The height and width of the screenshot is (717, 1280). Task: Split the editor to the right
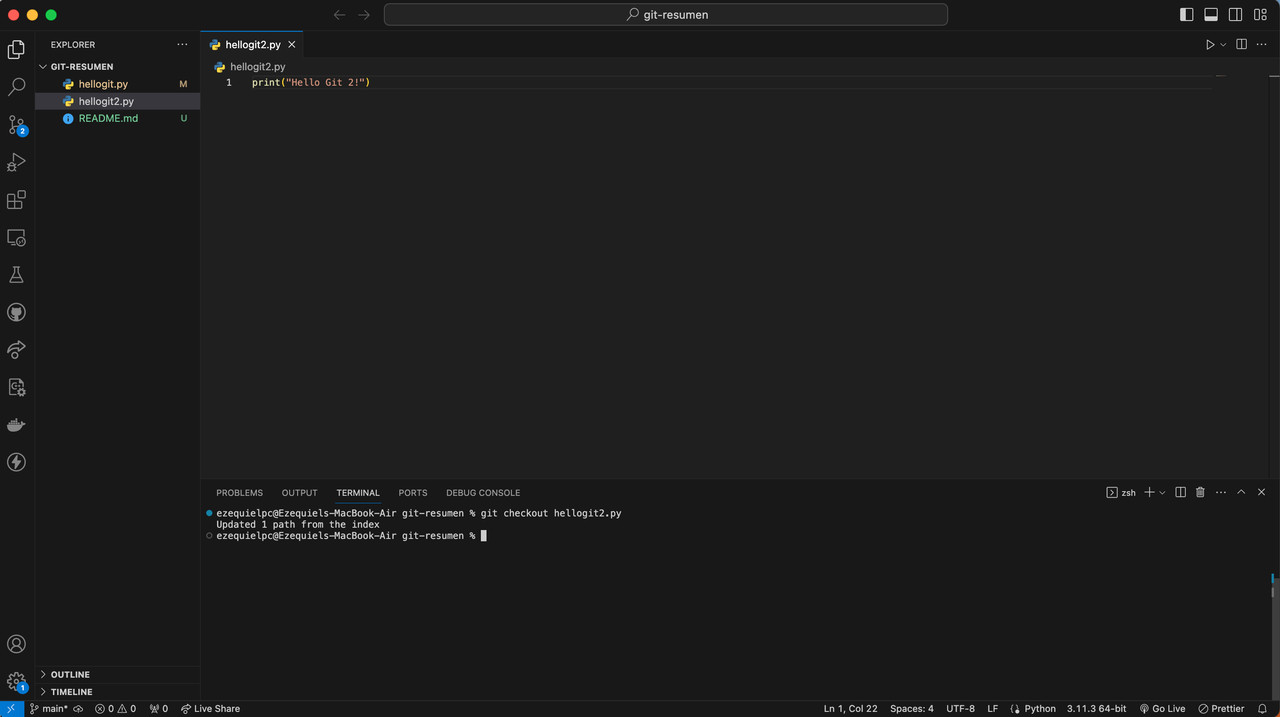(1241, 45)
